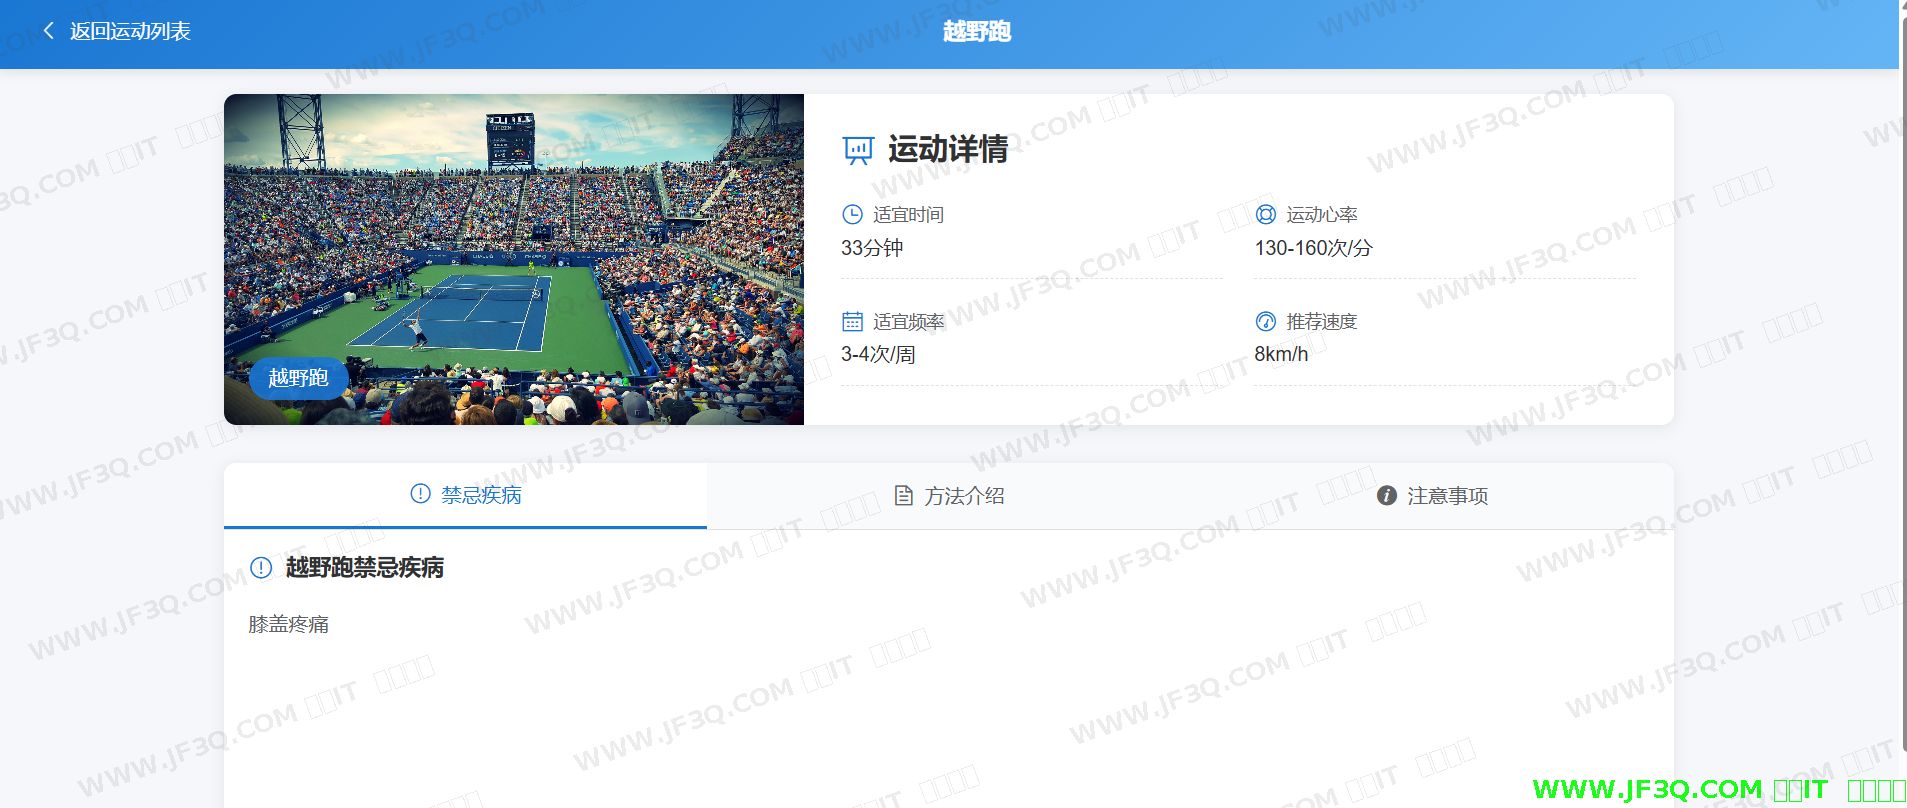Screen dimensions: 1907x808
Task: Click the document icon in 方法介绍 tab
Action: pos(903,496)
